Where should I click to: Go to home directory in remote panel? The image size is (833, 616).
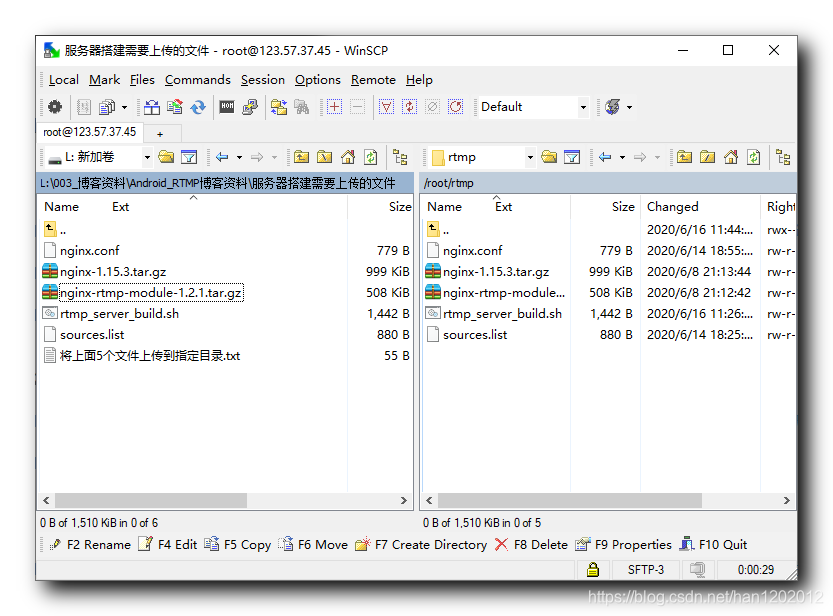[731, 157]
